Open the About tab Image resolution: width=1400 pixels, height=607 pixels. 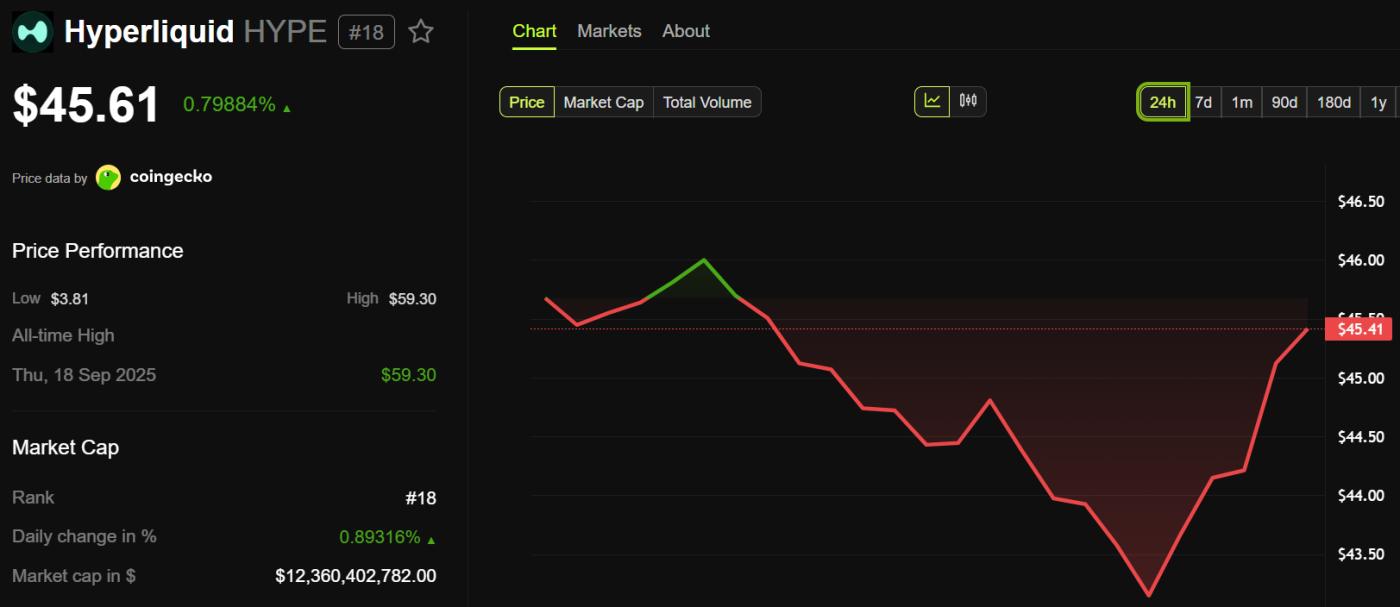[686, 31]
